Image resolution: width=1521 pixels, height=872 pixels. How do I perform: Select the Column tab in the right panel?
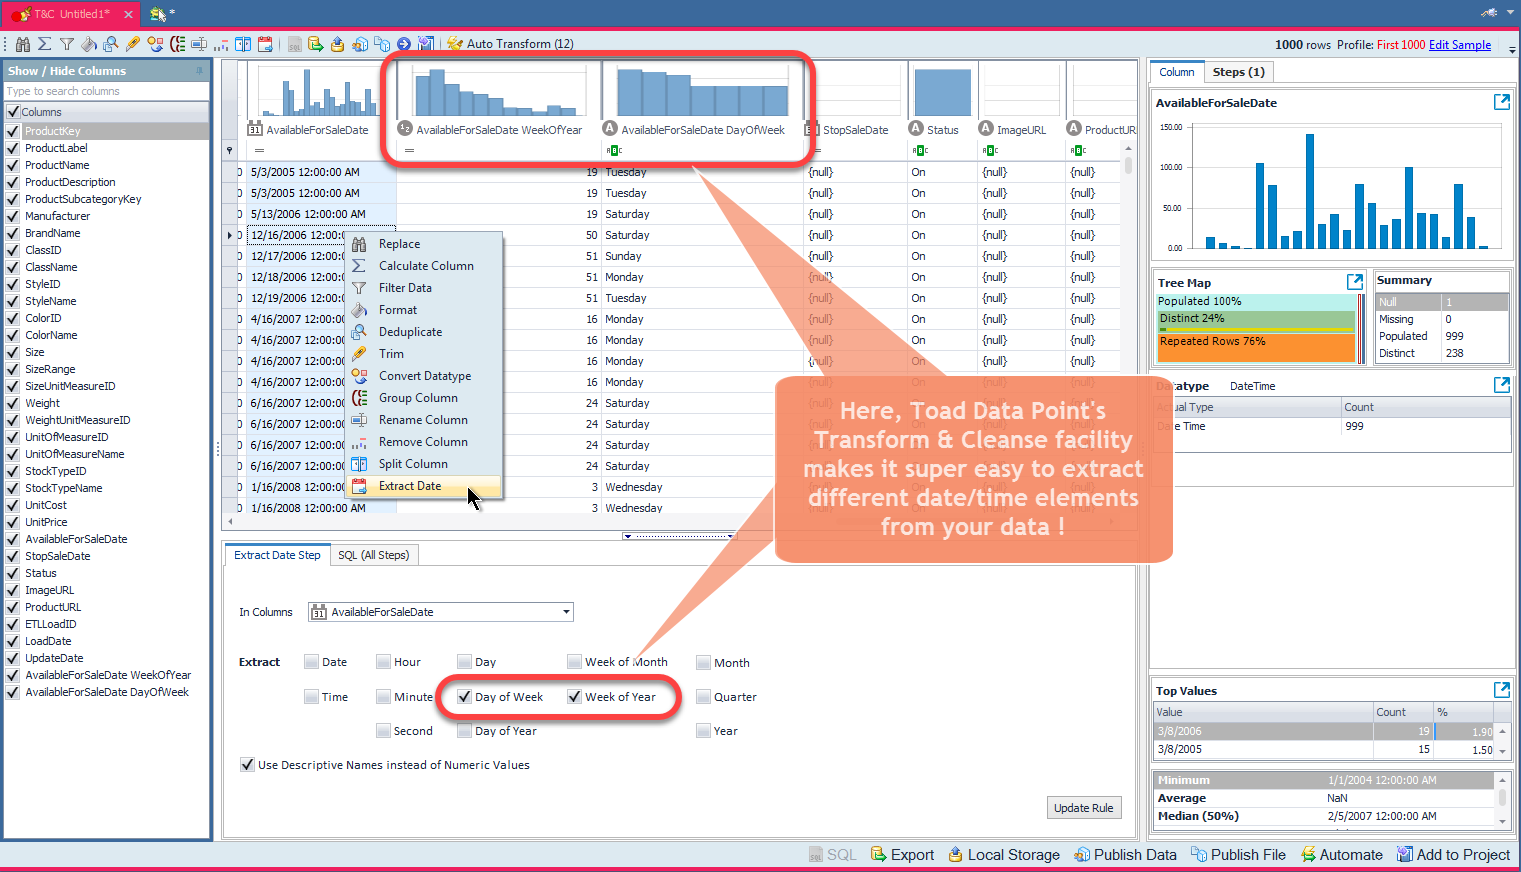point(1176,72)
